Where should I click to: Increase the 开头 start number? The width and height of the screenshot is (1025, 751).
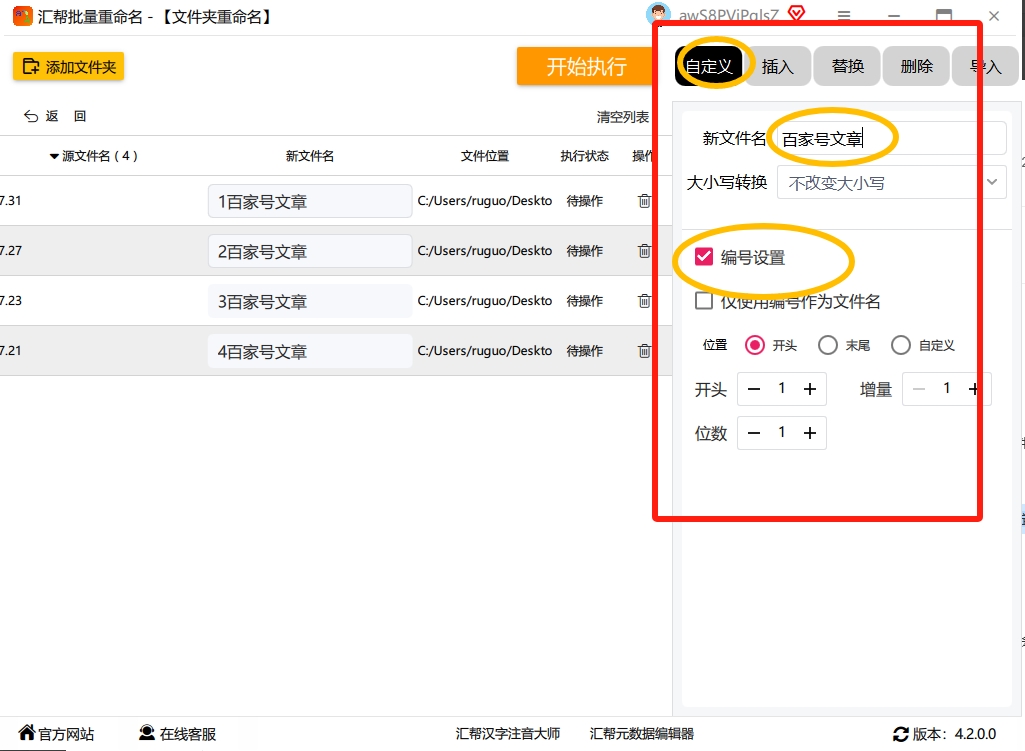click(810, 389)
